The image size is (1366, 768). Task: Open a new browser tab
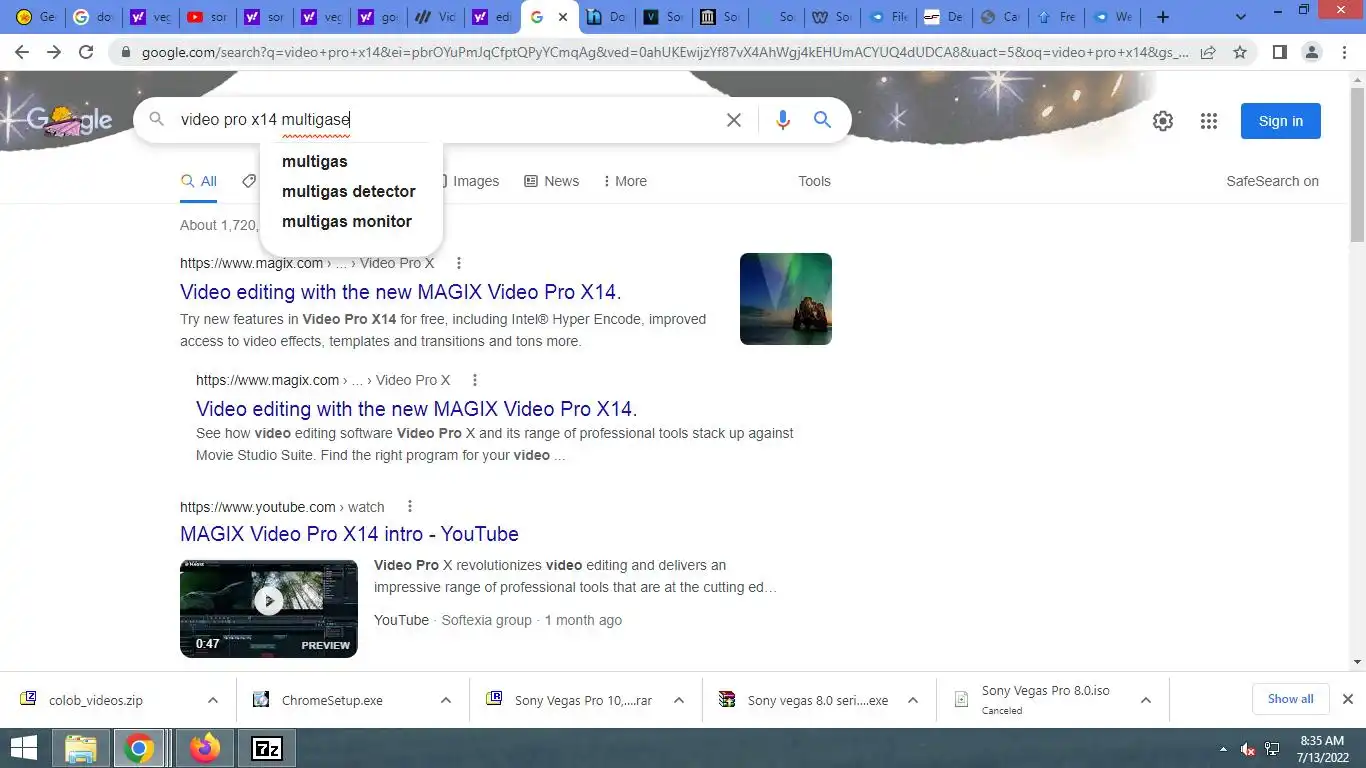click(1162, 17)
